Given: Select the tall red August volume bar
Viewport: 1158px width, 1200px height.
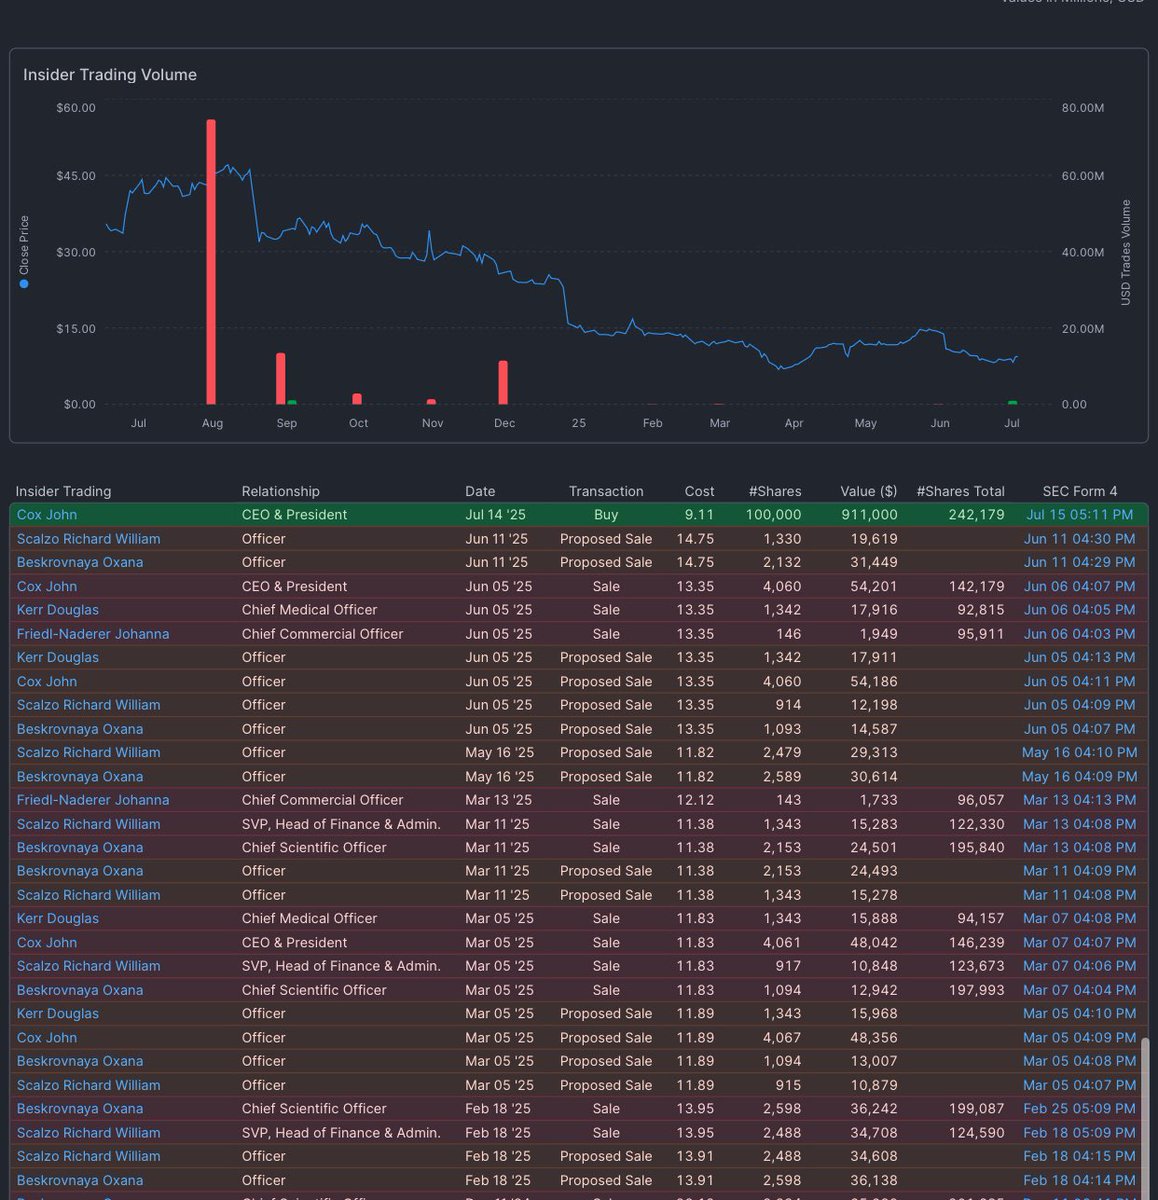Looking at the screenshot, I should click(211, 262).
